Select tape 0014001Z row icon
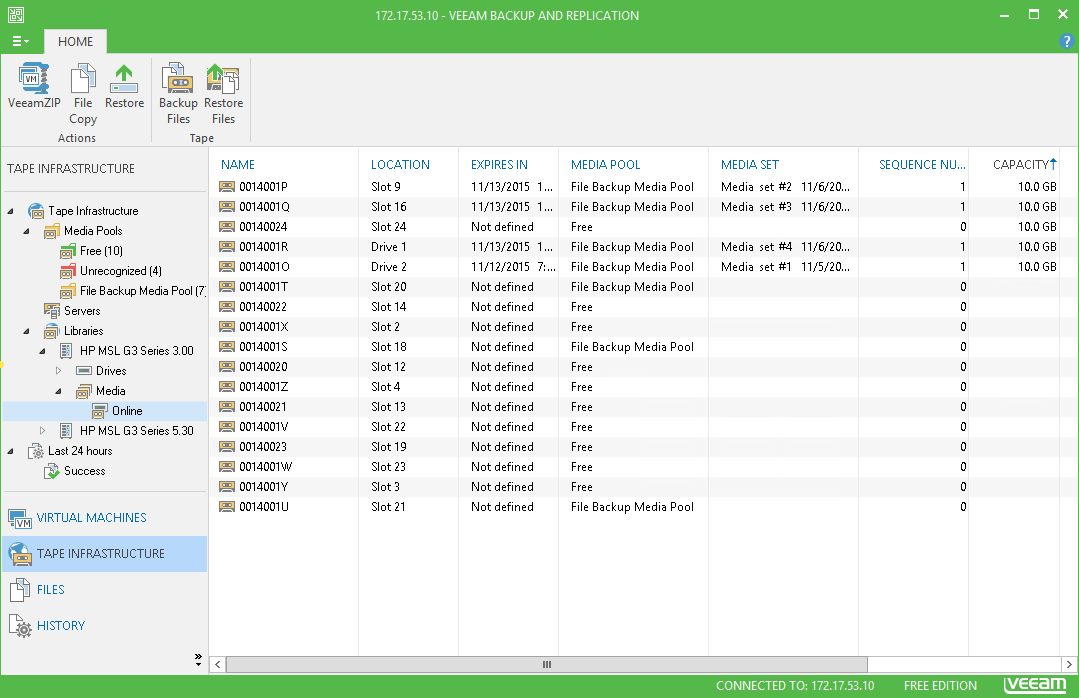This screenshot has width=1079, height=698. tap(227, 386)
